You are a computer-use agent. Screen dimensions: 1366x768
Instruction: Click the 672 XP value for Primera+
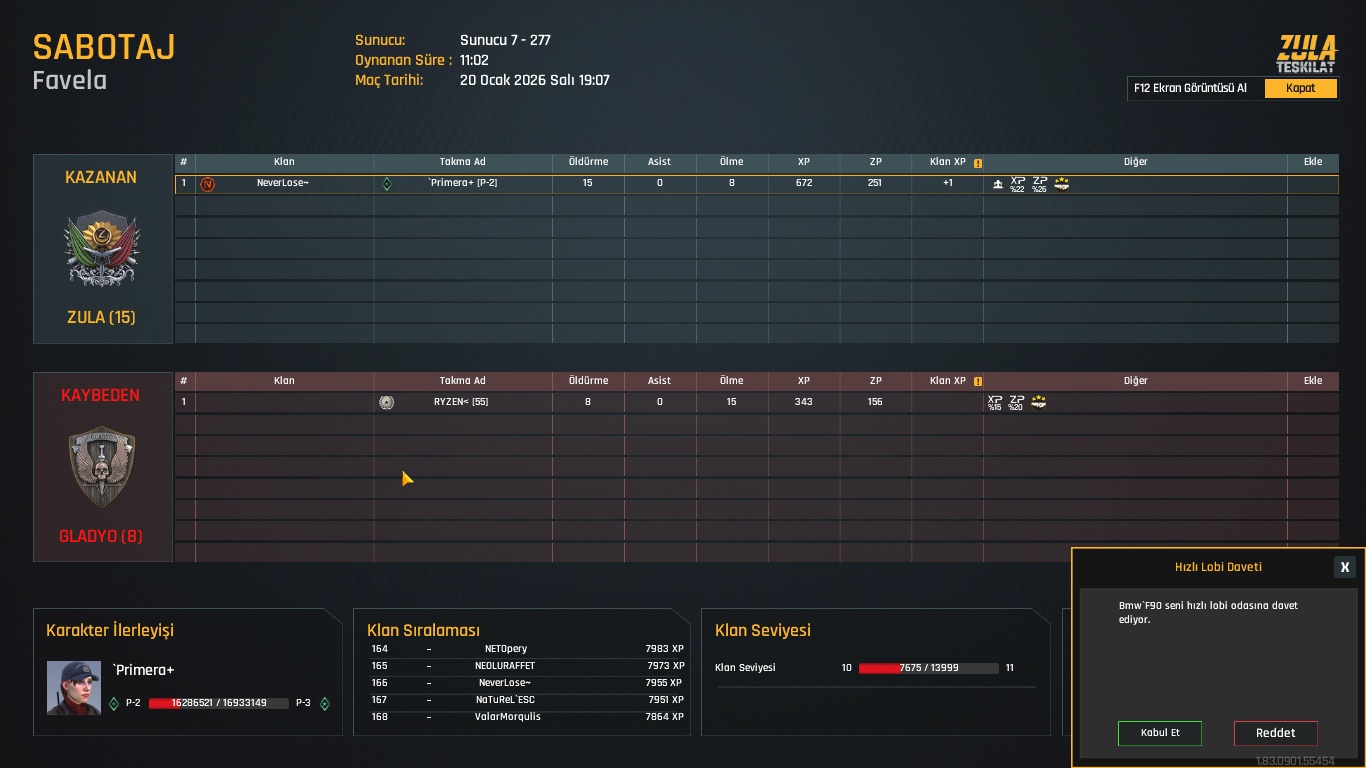coord(804,184)
